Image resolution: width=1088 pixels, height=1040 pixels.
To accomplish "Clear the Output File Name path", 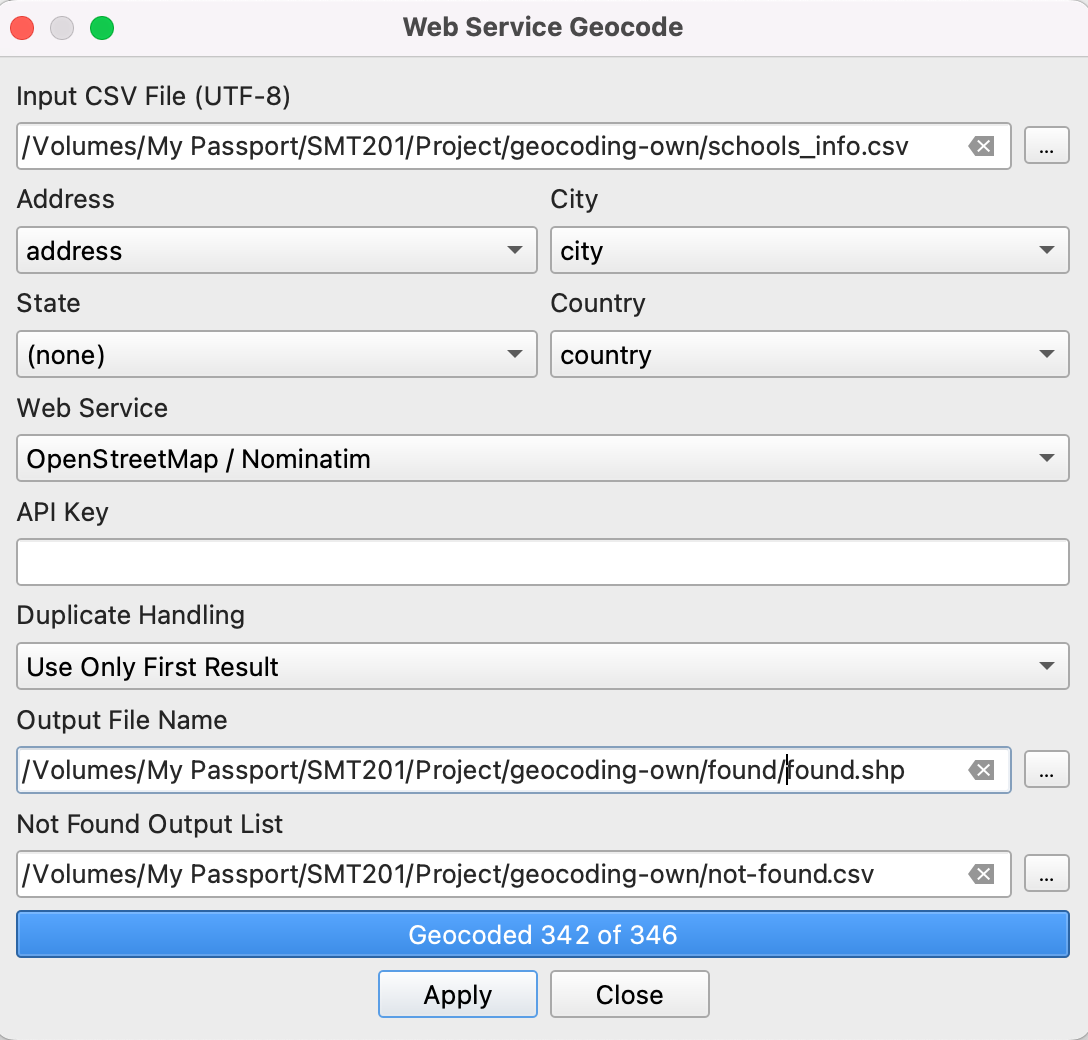I will click(981, 771).
